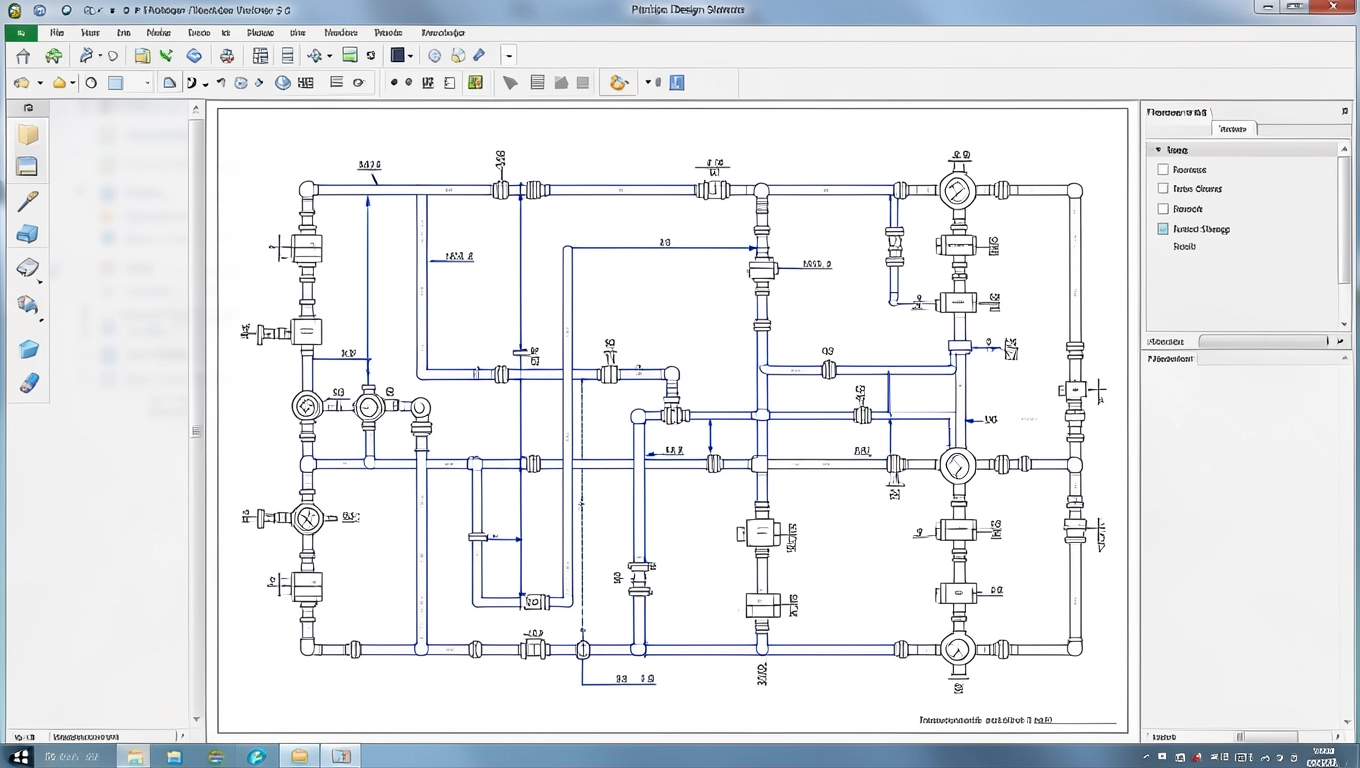Image resolution: width=1360 pixels, height=768 pixels.
Task: Click the blue chart icon at toolbar end
Action: tap(677, 83)
